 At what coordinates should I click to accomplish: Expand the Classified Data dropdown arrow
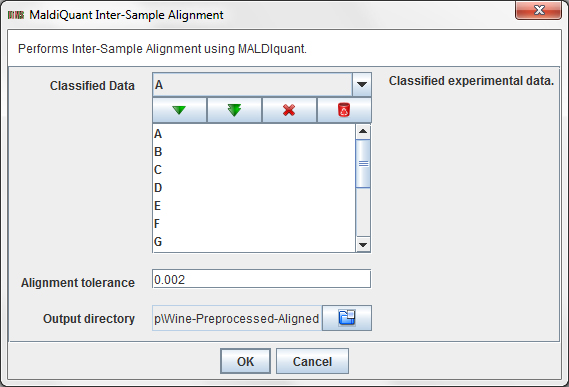click(361, 85)
